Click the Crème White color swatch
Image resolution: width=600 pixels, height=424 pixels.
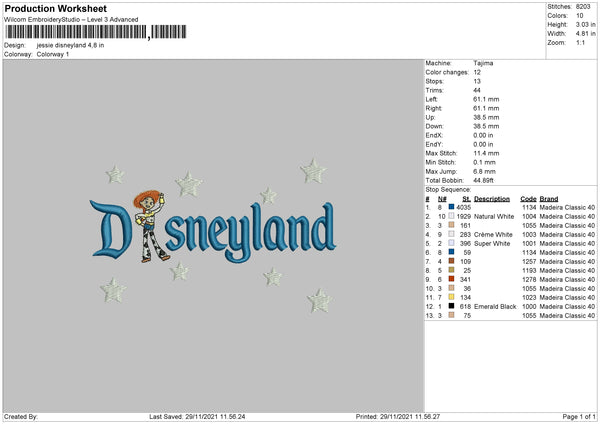coord(451,234)
